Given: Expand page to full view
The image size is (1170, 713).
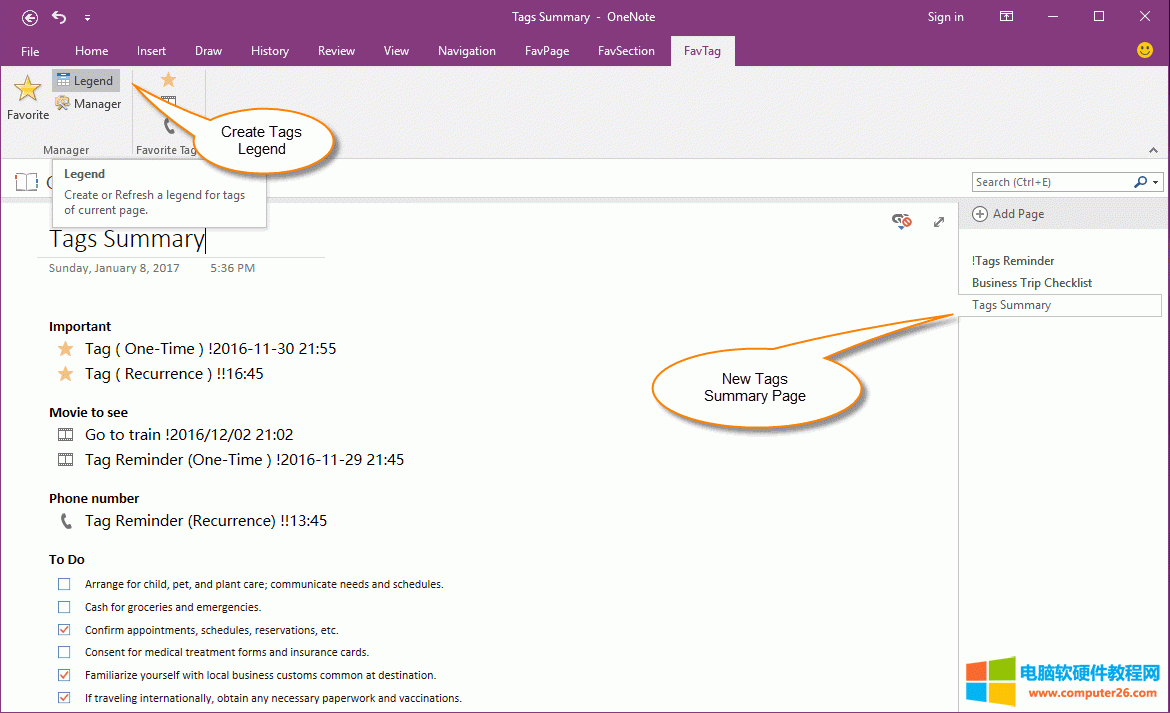Looking at the screenshot, I should coord(938,222).
